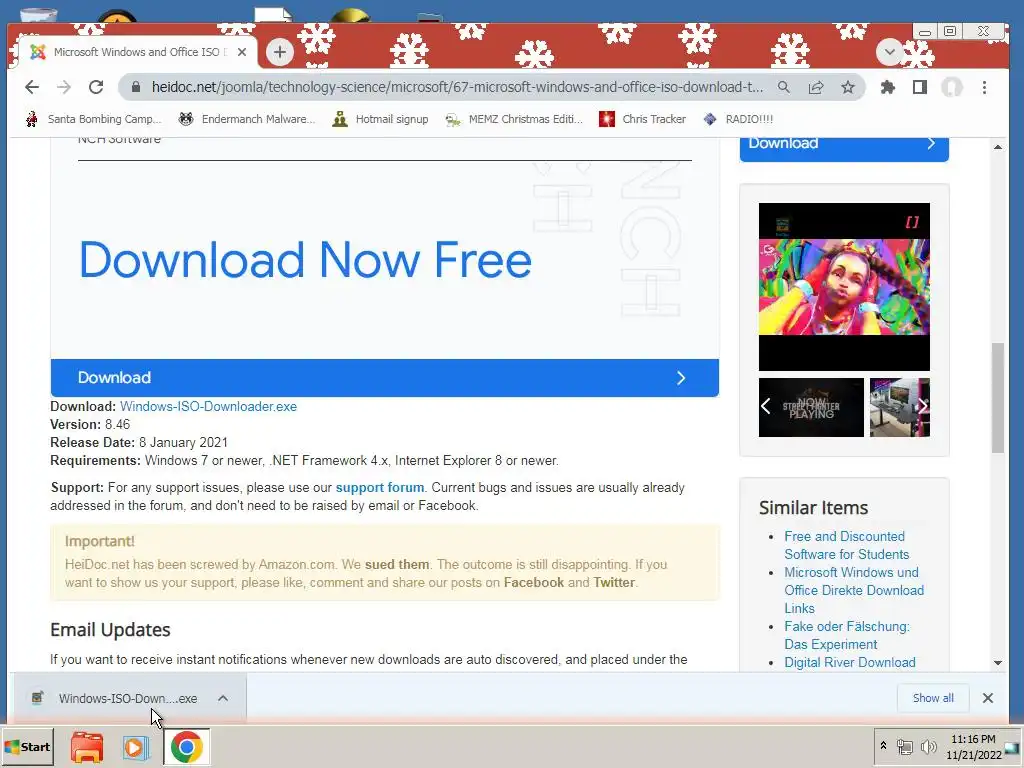Open Hotmail signup bookmark
This screenshot has width=1024, height=768.
coord(380,119)
